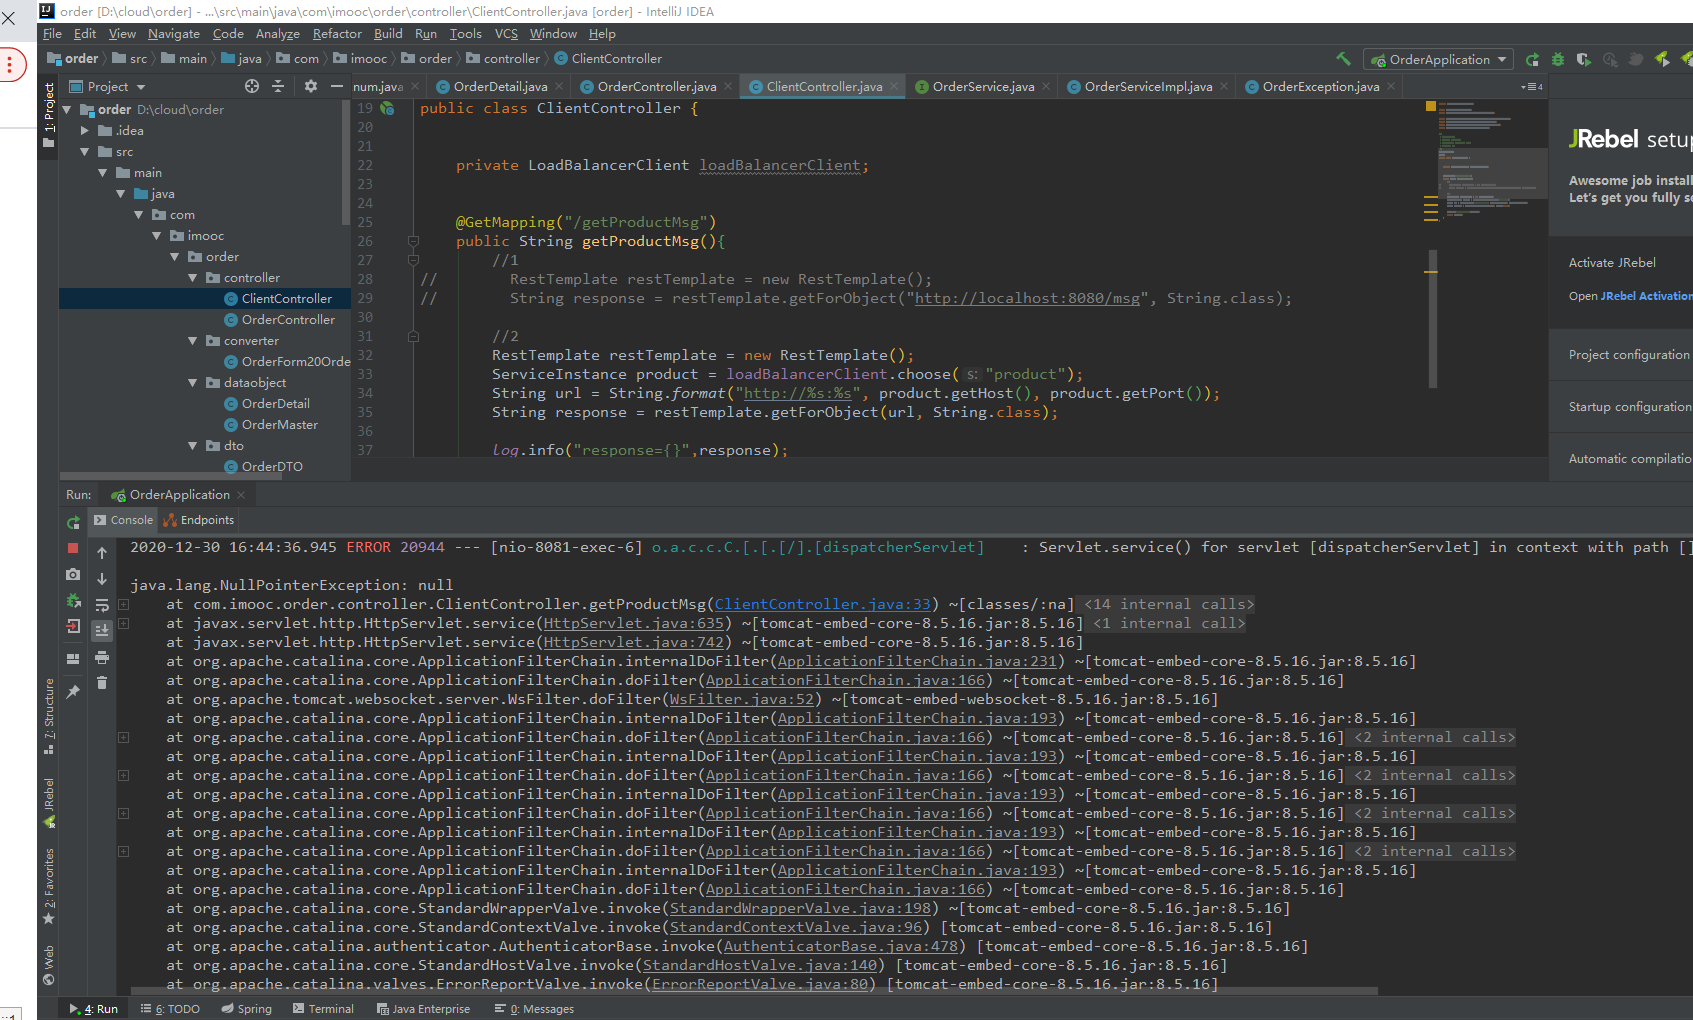Screen dimensions: 1693x1020
Task: Dump threads with the camera icon
Action: pos(73,574)
